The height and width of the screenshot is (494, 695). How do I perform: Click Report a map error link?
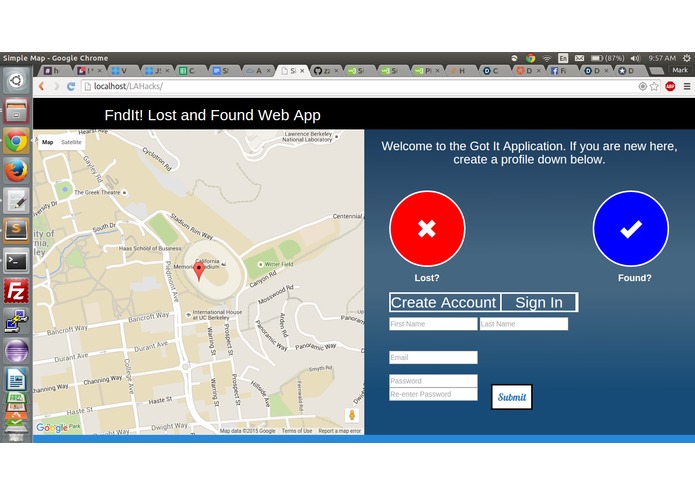[340, 431]
